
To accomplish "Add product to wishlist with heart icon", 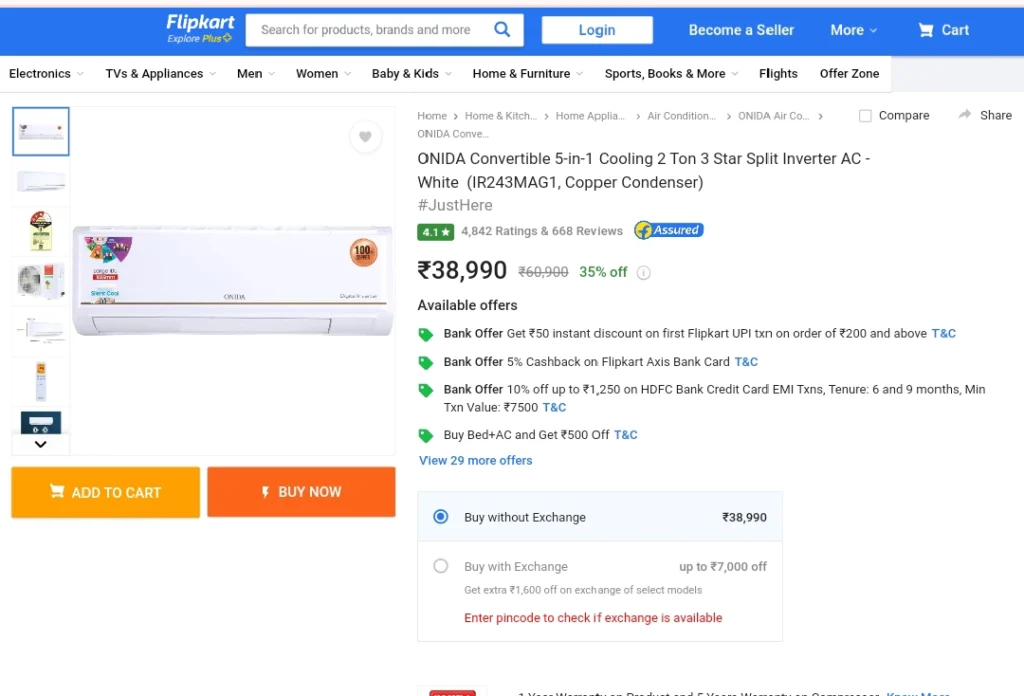I will tap(365, 136).
